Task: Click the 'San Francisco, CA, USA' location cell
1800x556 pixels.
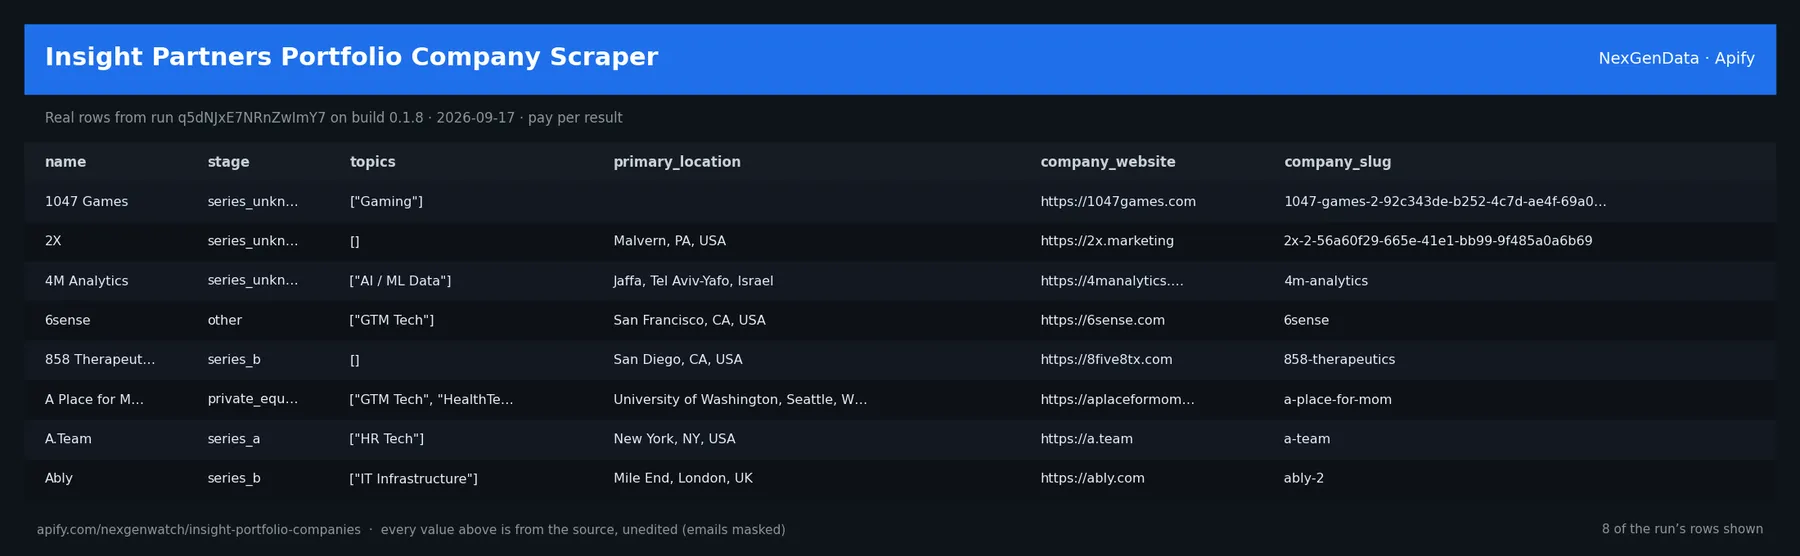Action: (689, 320)
